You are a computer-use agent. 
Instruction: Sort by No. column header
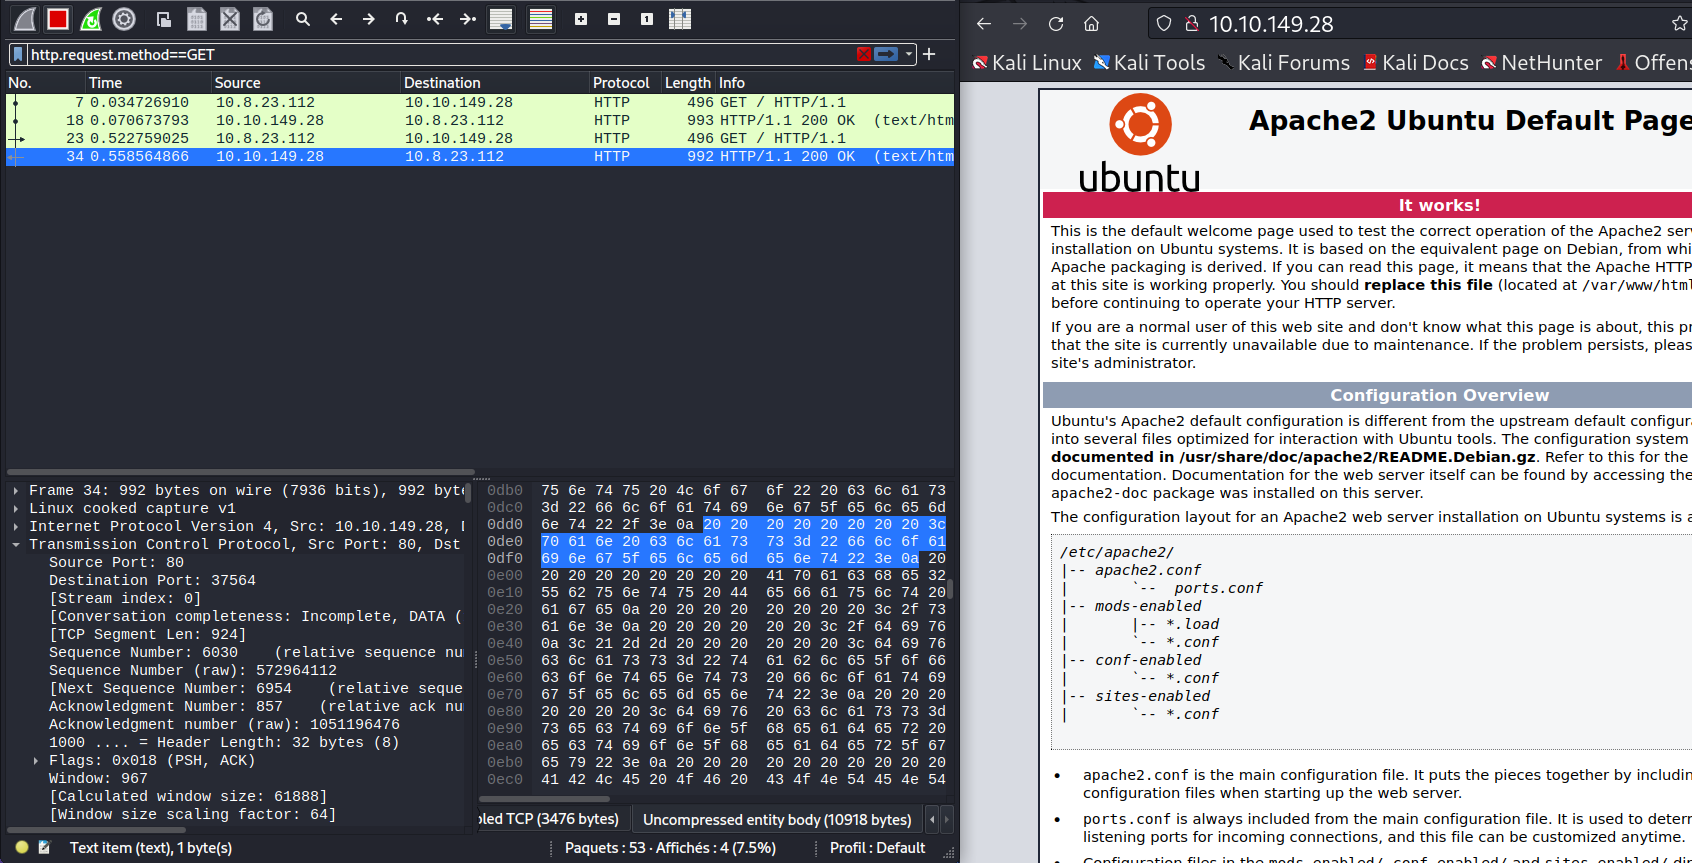[45, 83]
